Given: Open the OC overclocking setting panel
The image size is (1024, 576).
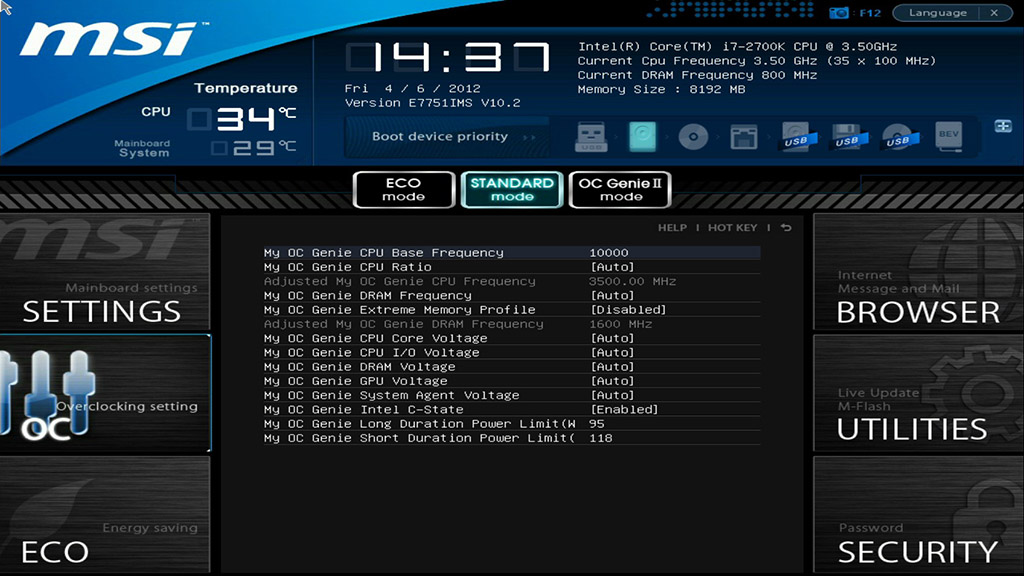Looking at the screenshot, I should click(x=104, y=394).
